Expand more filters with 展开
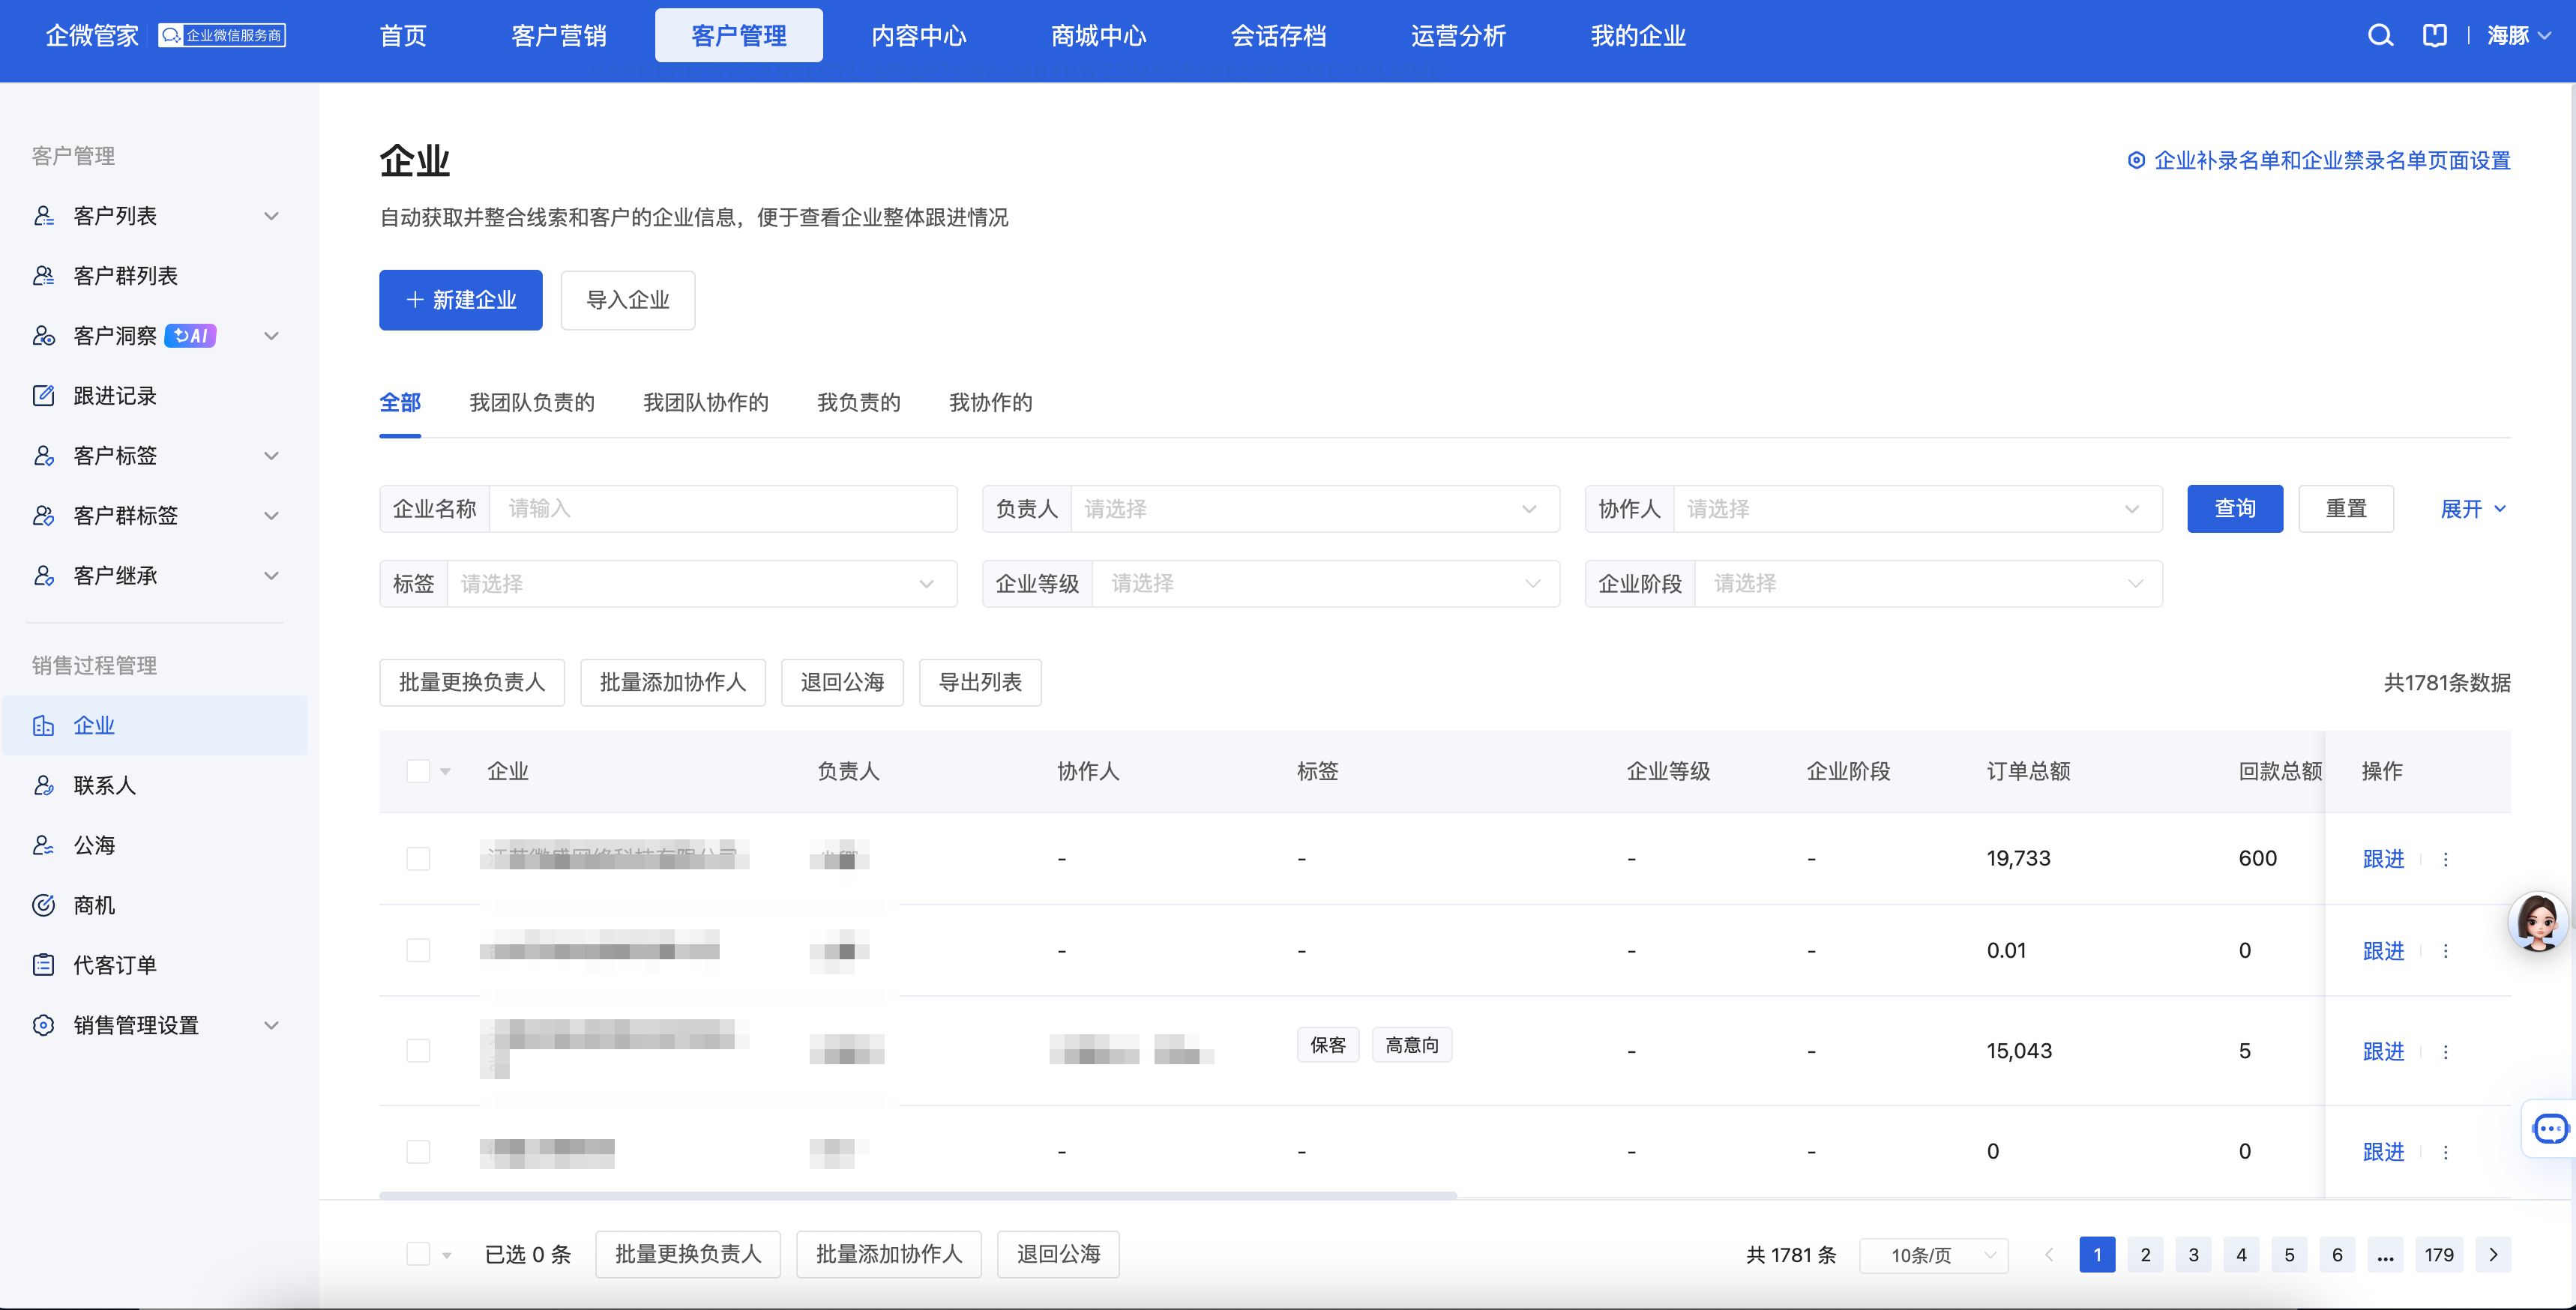The width and height of the screenshot is (2576, 1310). 2473,509
